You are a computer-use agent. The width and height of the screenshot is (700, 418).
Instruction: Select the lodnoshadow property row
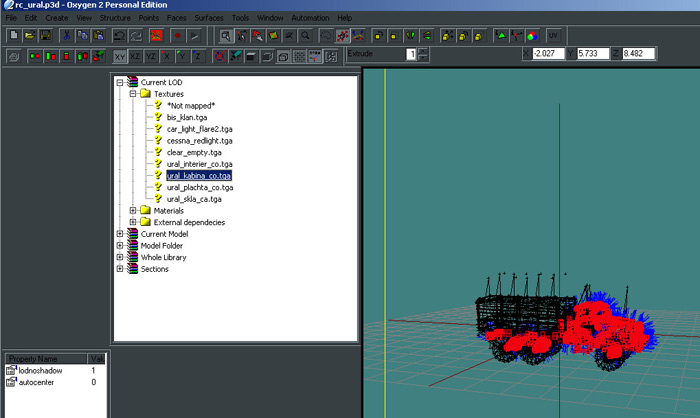40,370
